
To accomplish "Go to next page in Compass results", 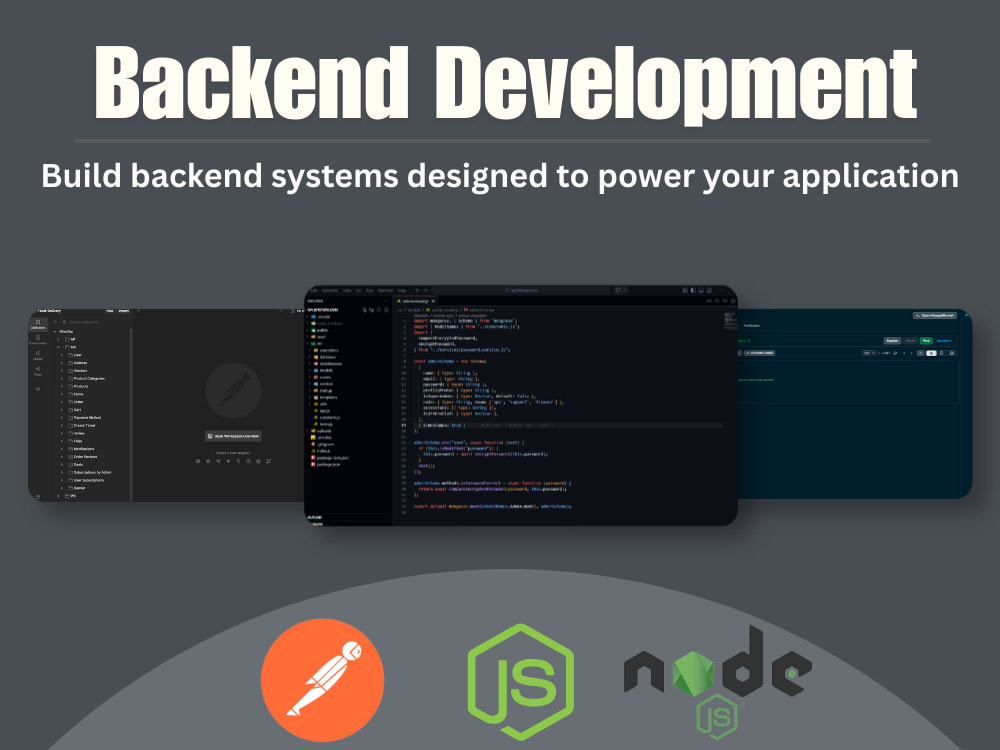I will (911, 353).
